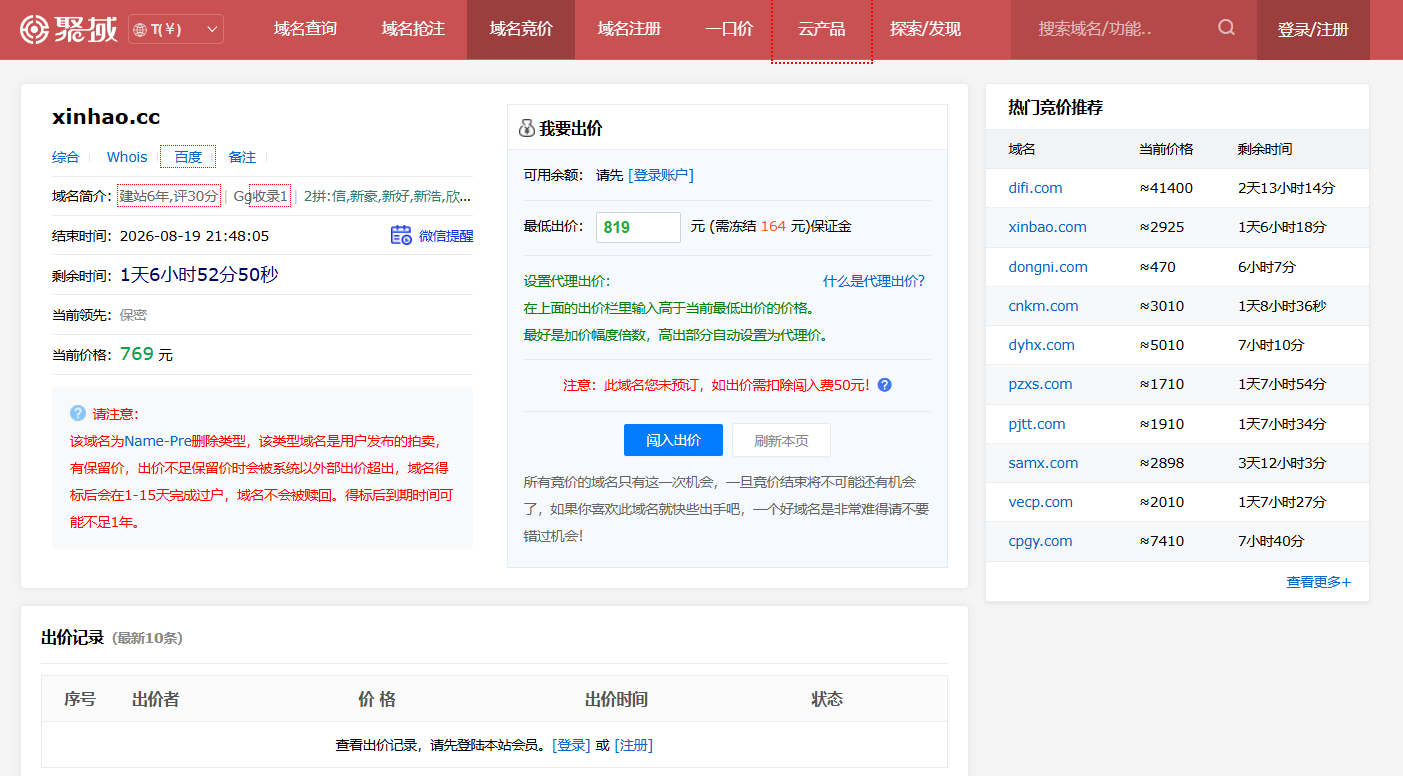This screenshot has width=1403, height=776.
Task: Click the blue help icon beside 闯入费50元
Action: point(884,385)
